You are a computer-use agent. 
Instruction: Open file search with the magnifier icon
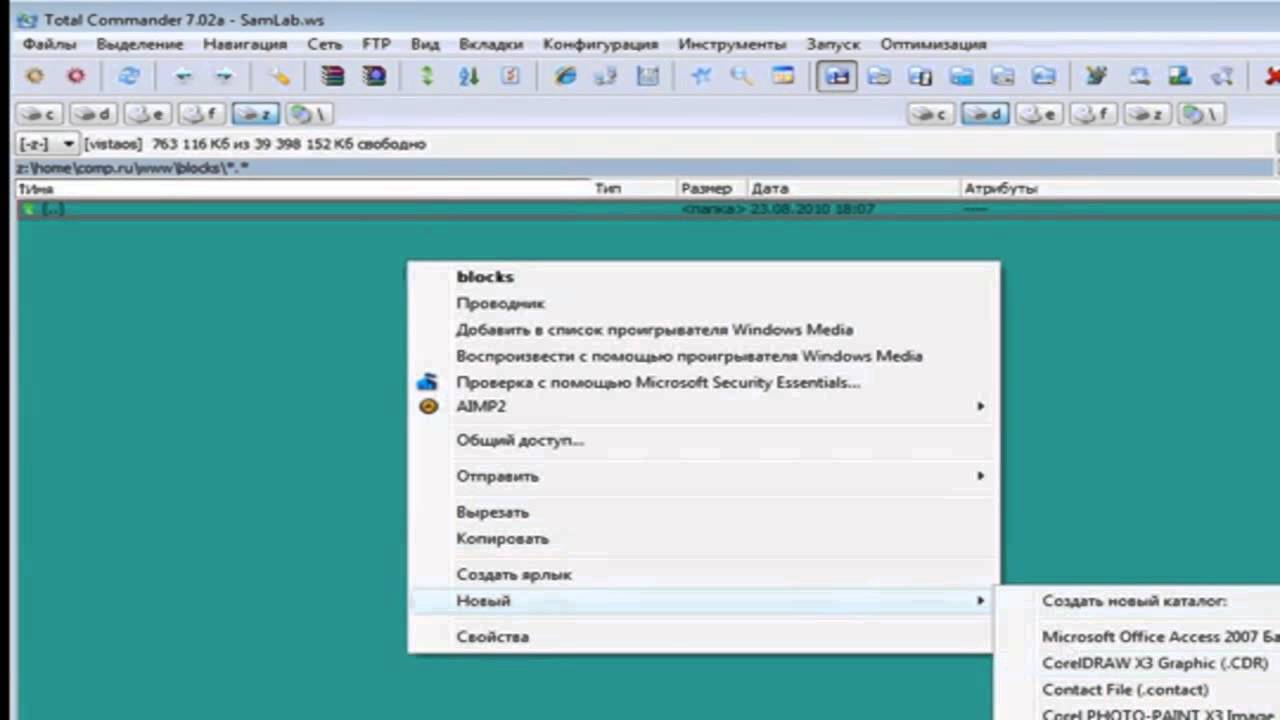pos(741,76)
